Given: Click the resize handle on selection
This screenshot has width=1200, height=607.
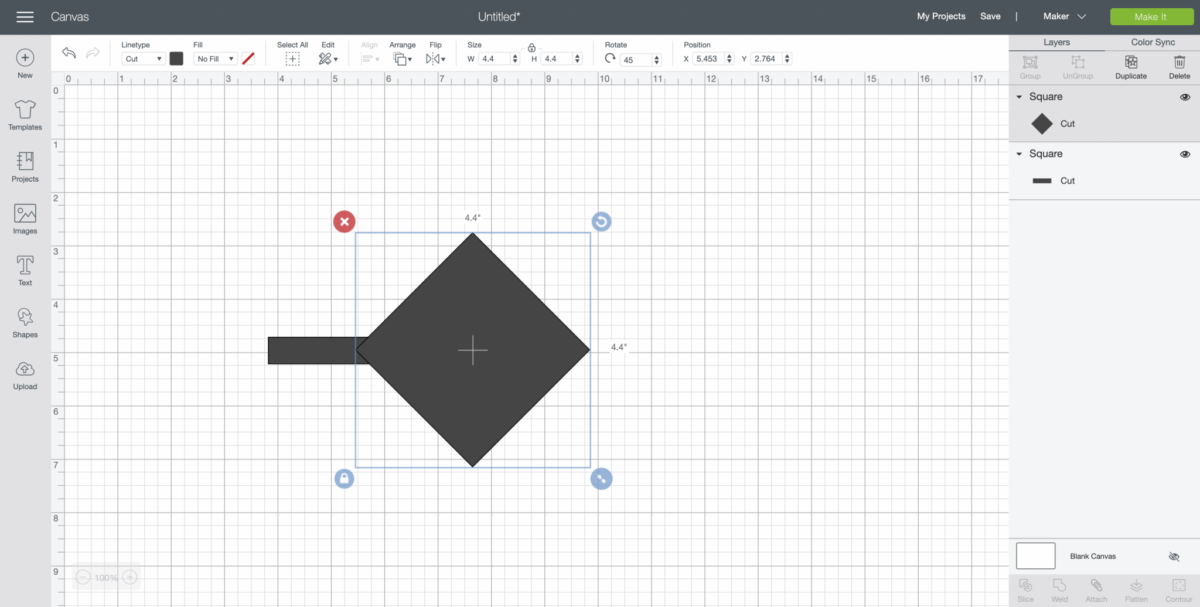Looking at the screenshot, I should pos(601,479).
